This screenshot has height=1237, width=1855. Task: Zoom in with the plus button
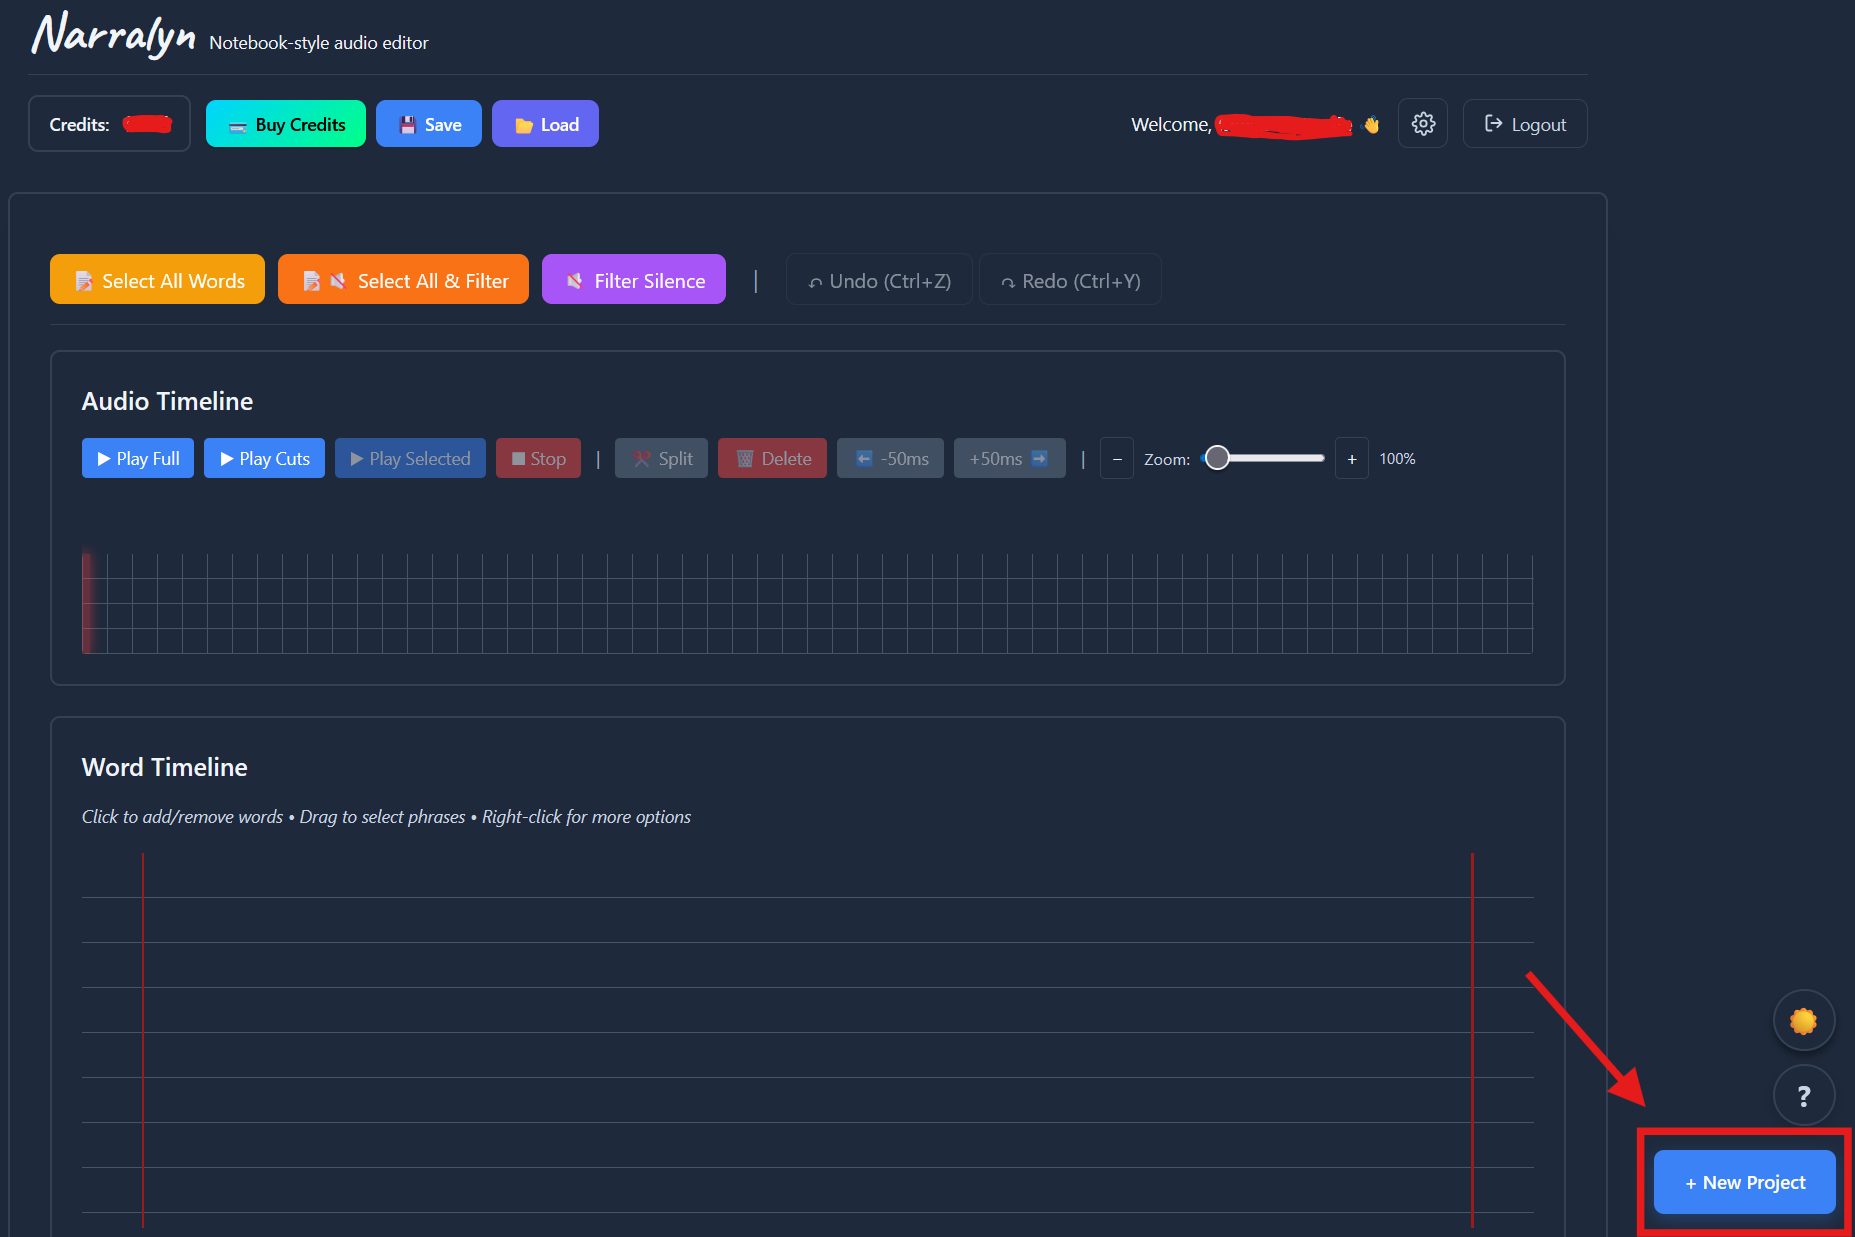point(1351,459)
